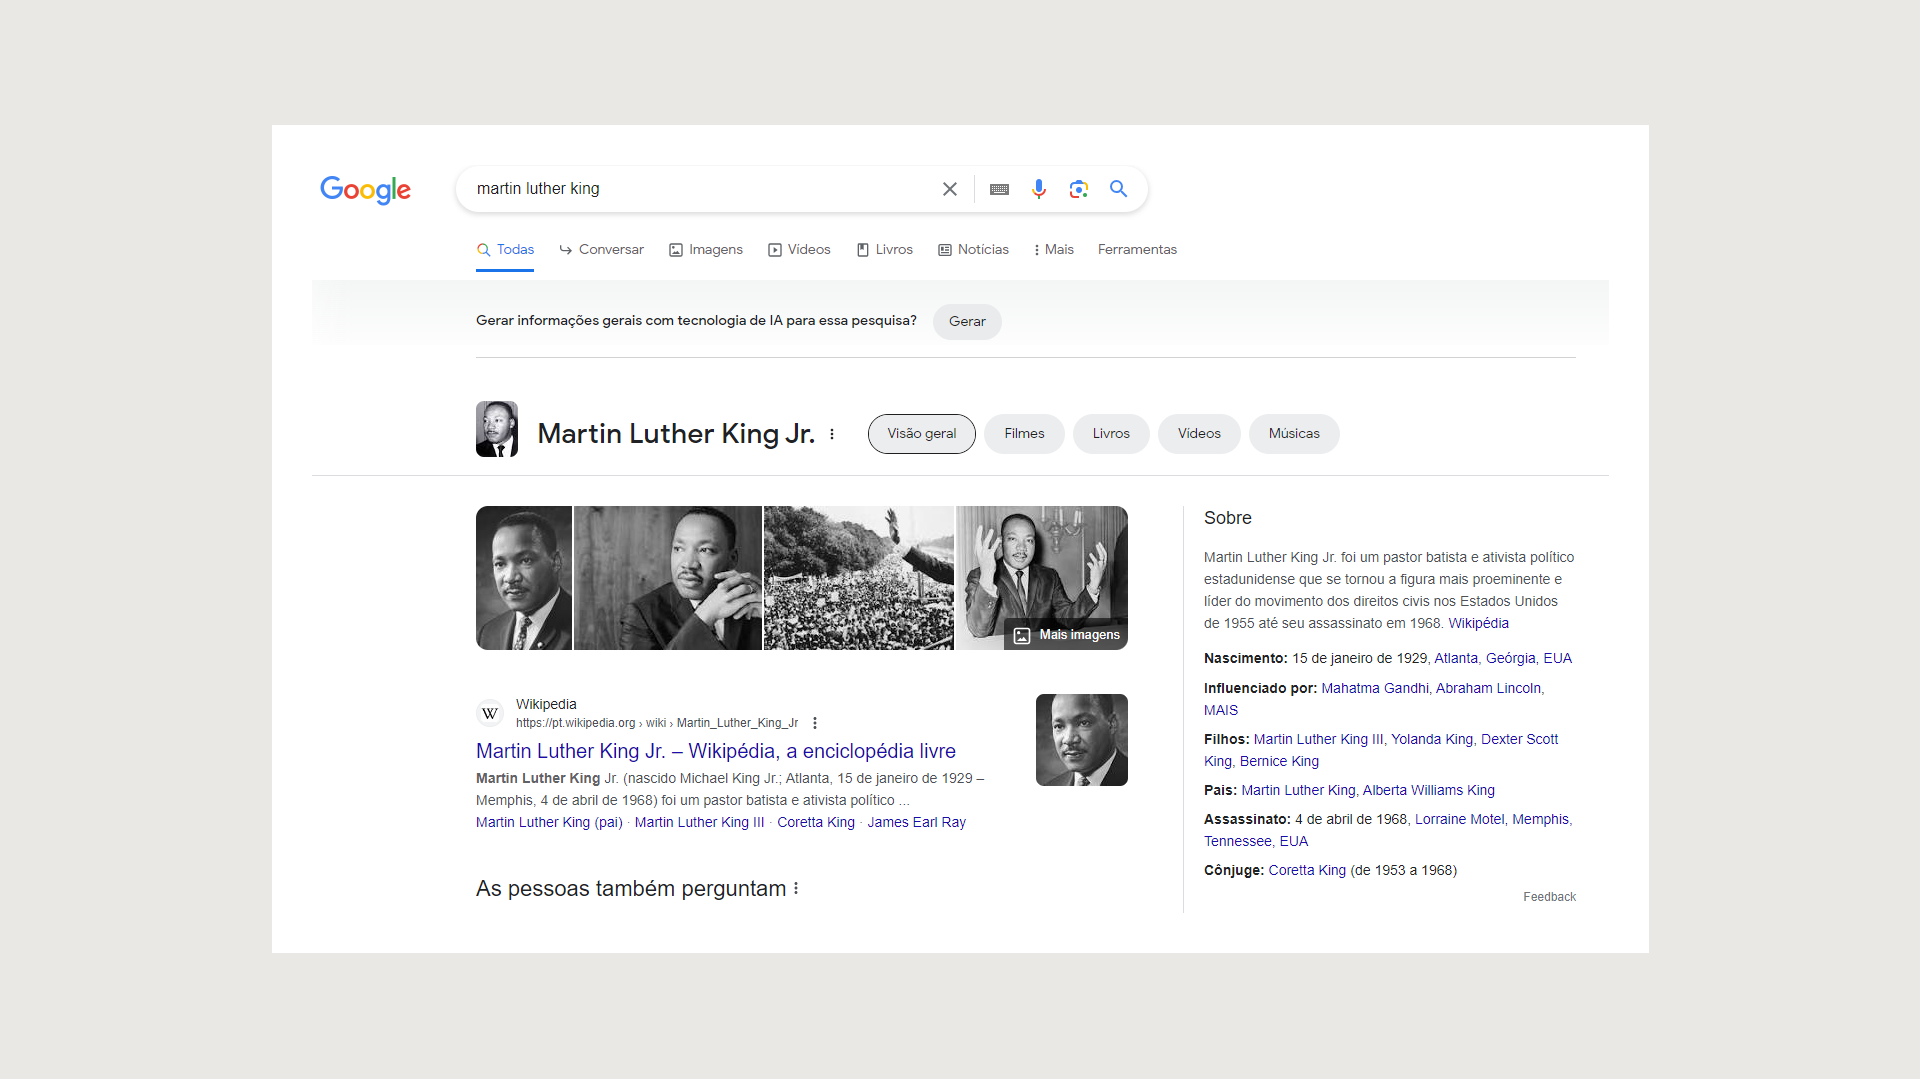Open Google Lens image search icon

[x=1078, y=189]
